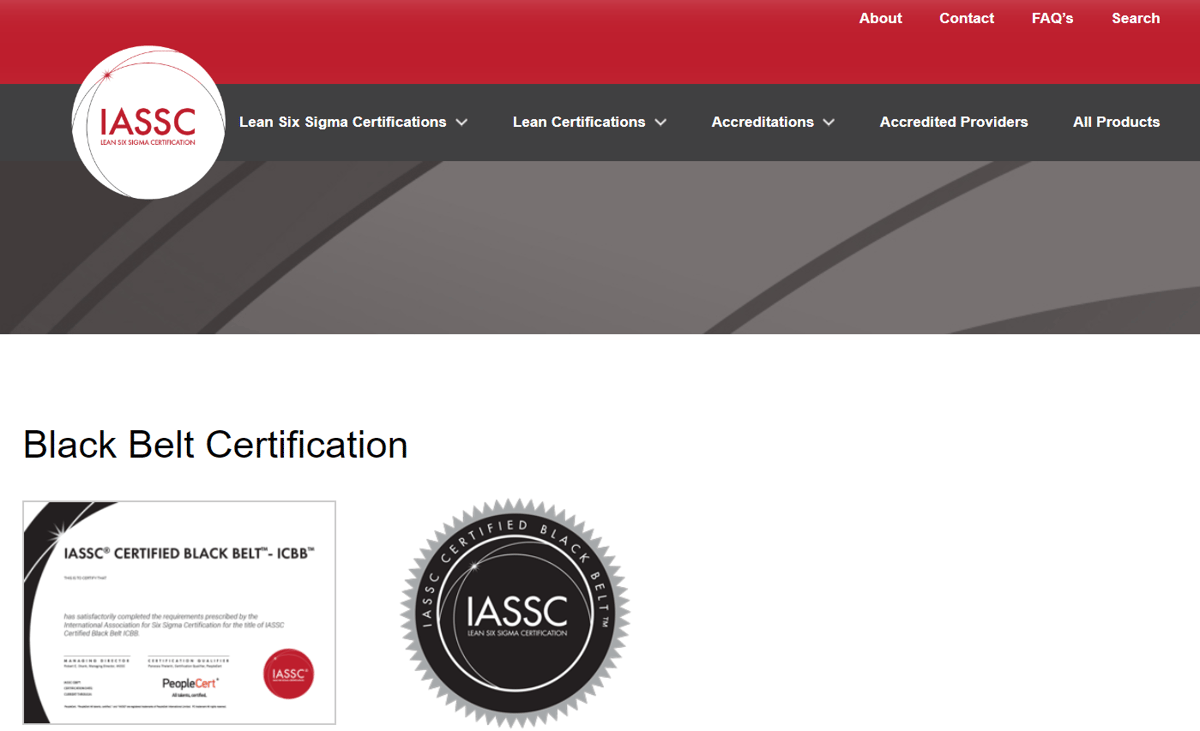Open the FAQ's link
The height and width of the screenshot is (731, 1200).
click(1052, 18)
